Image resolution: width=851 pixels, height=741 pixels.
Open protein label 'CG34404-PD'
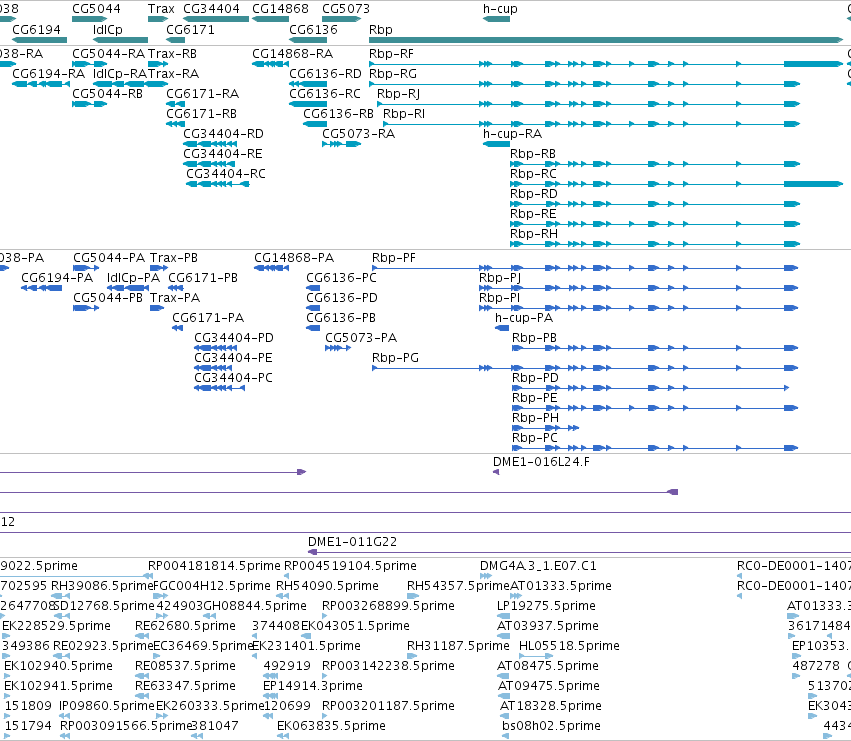pos(234,338)
